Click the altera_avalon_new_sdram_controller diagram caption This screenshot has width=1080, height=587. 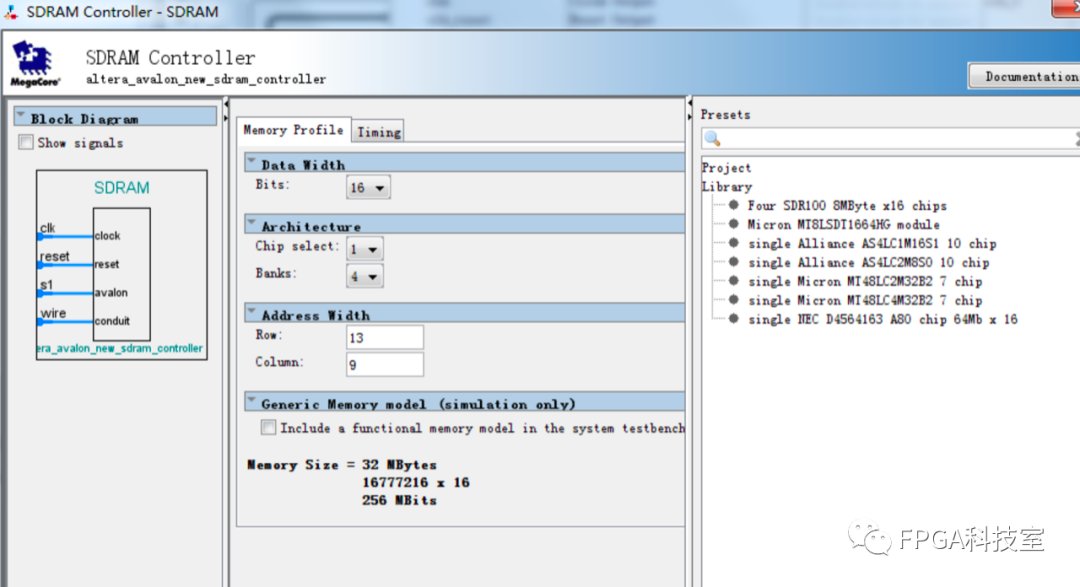pyautogui.click(x=120, y=349)
